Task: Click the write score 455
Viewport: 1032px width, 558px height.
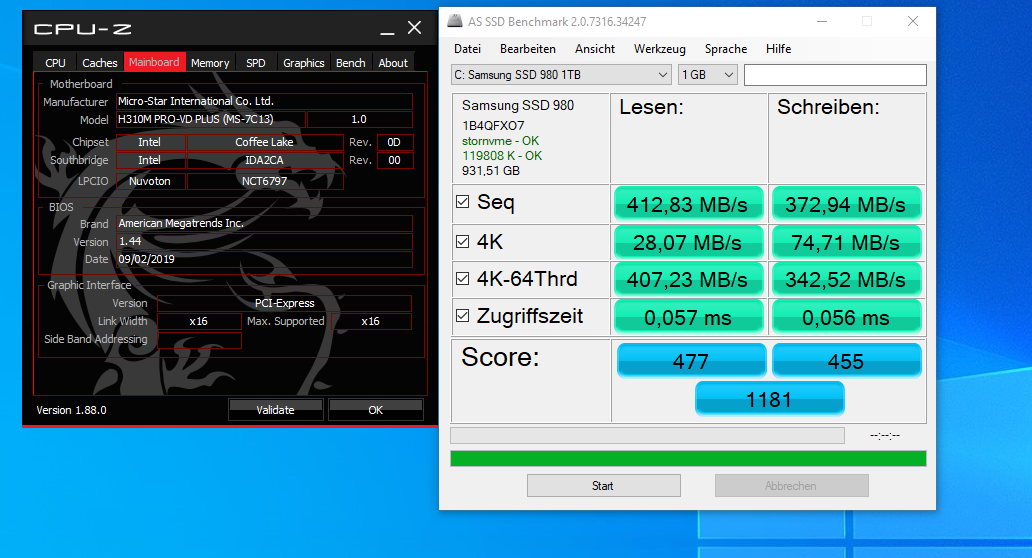Action: (846, 360)
